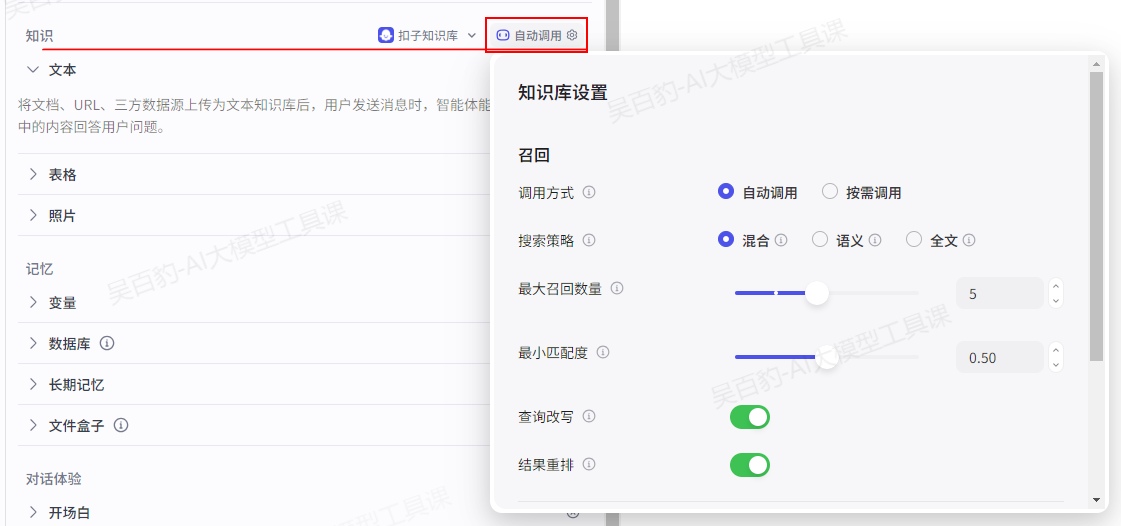This screenshot has width=1121, height=526.
Task: Expand the 表格 section
Action: click(x=33, y=174)
